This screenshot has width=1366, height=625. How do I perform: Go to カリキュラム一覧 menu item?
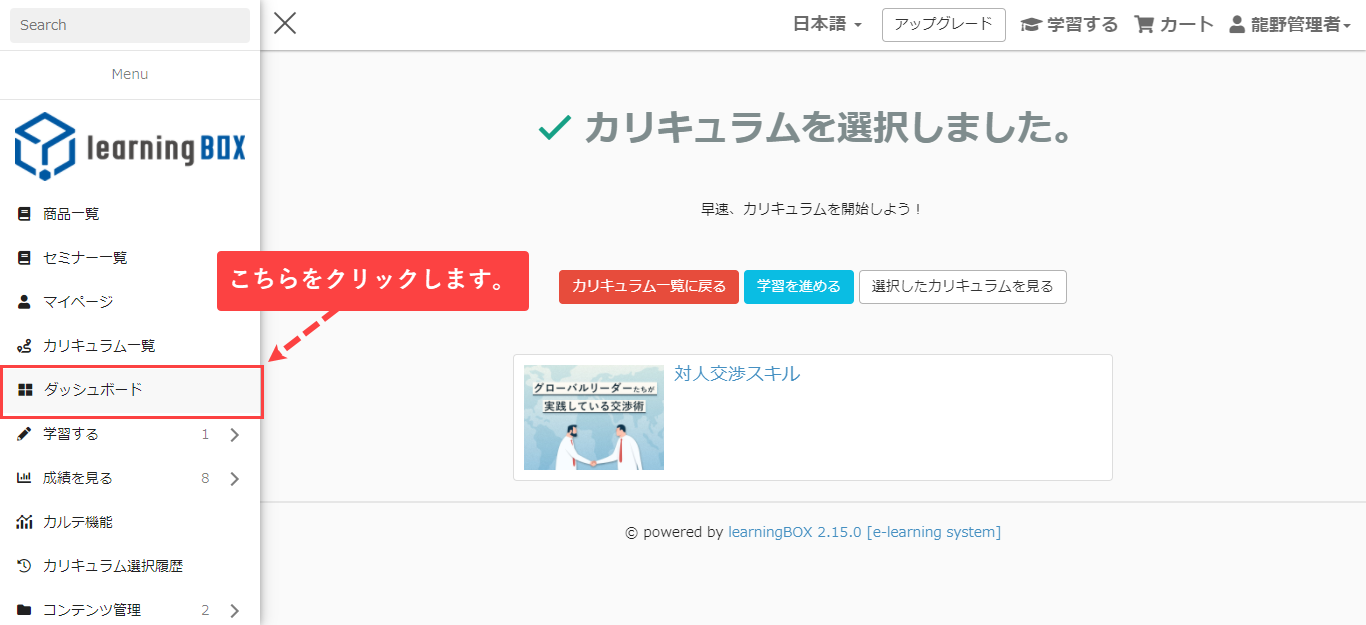pyautogui.click(x=99, y=346)
